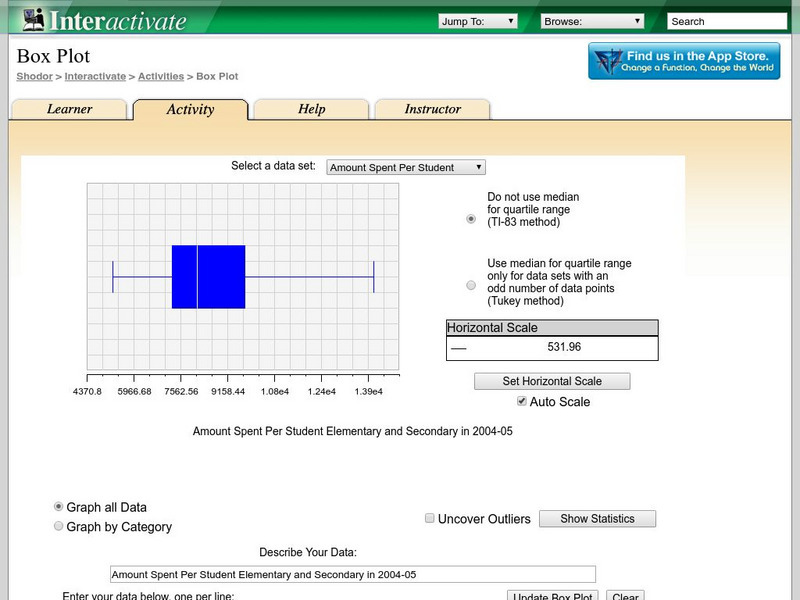Choose the Graph by Category option
Image resolution: width=800 pixels, height=600 pixels.
[x=58, y=526]
